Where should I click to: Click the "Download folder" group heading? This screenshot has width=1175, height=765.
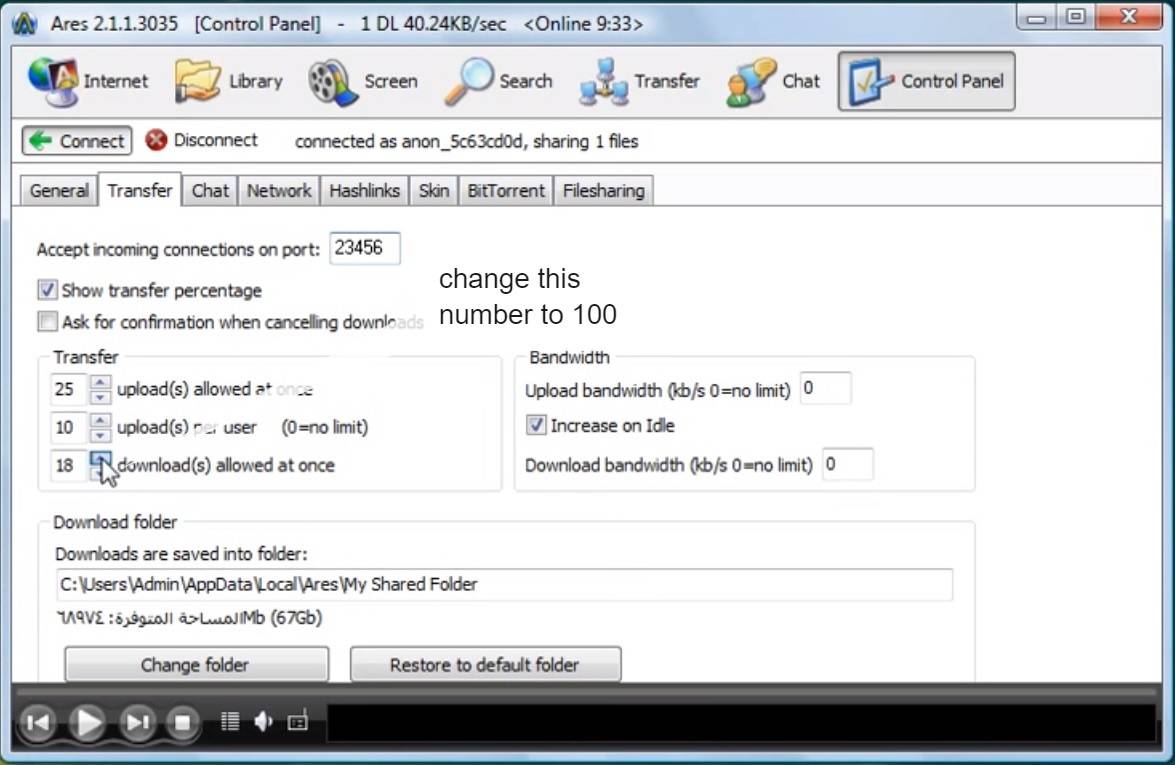point(115,522)
